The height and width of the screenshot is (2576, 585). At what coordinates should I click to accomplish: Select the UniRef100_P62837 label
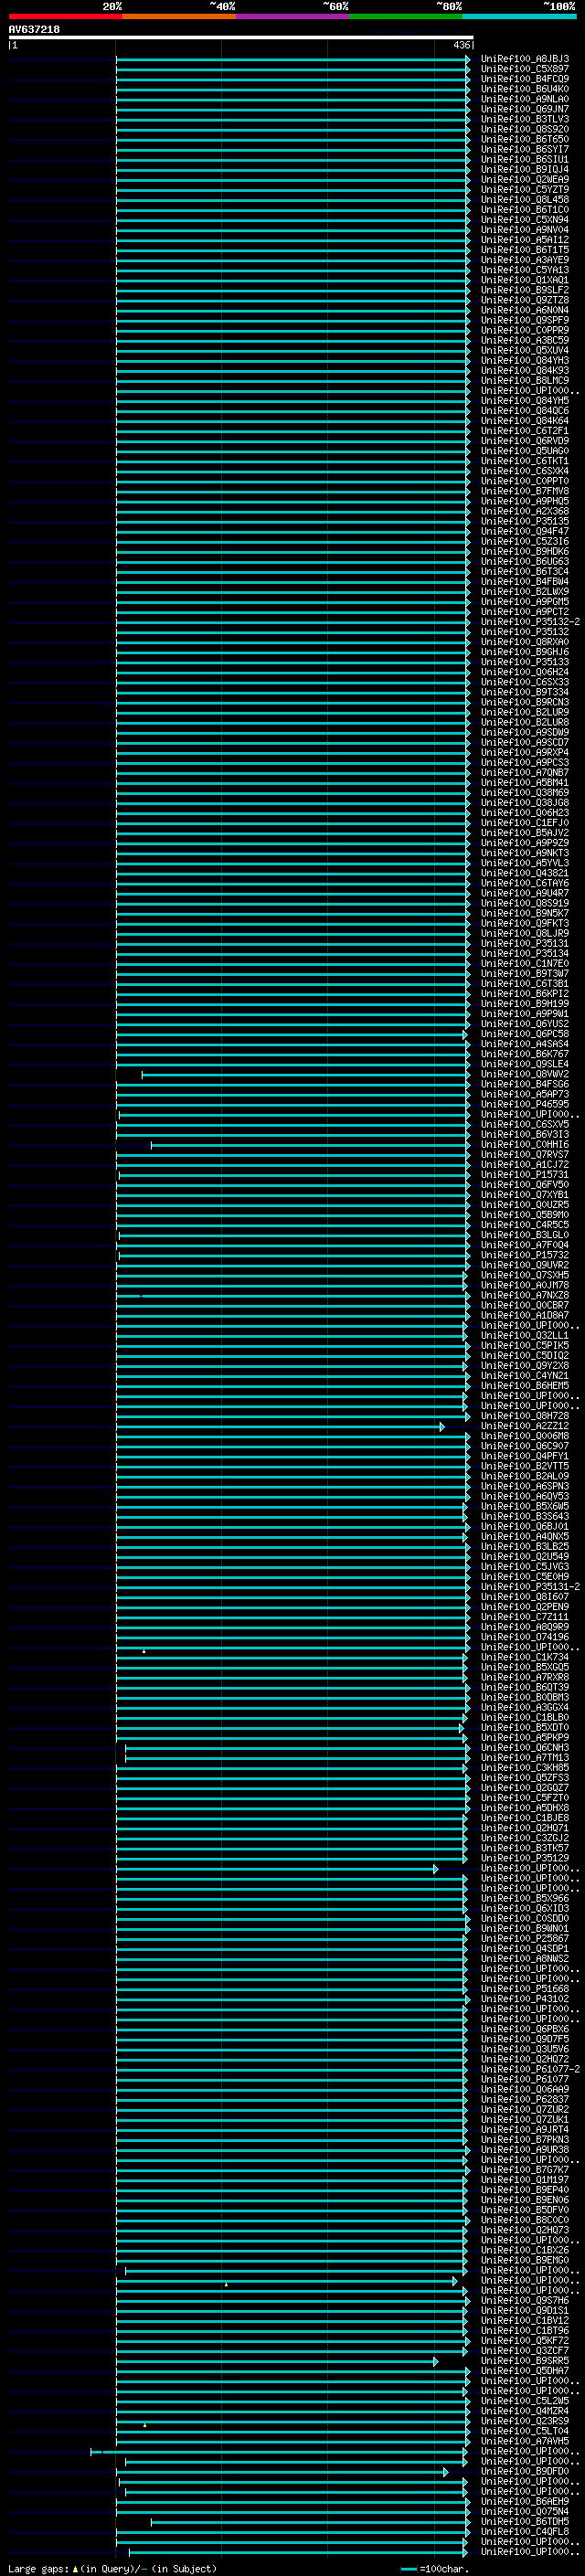tap(524, 2099)
